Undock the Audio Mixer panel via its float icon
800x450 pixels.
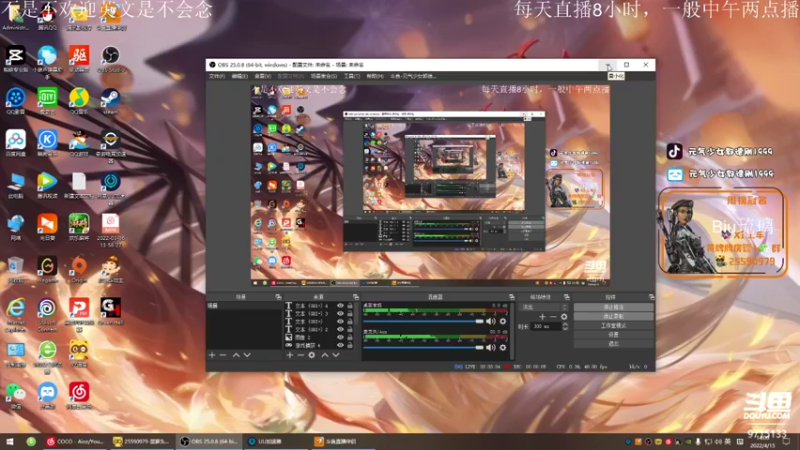(x=511, y=297)
